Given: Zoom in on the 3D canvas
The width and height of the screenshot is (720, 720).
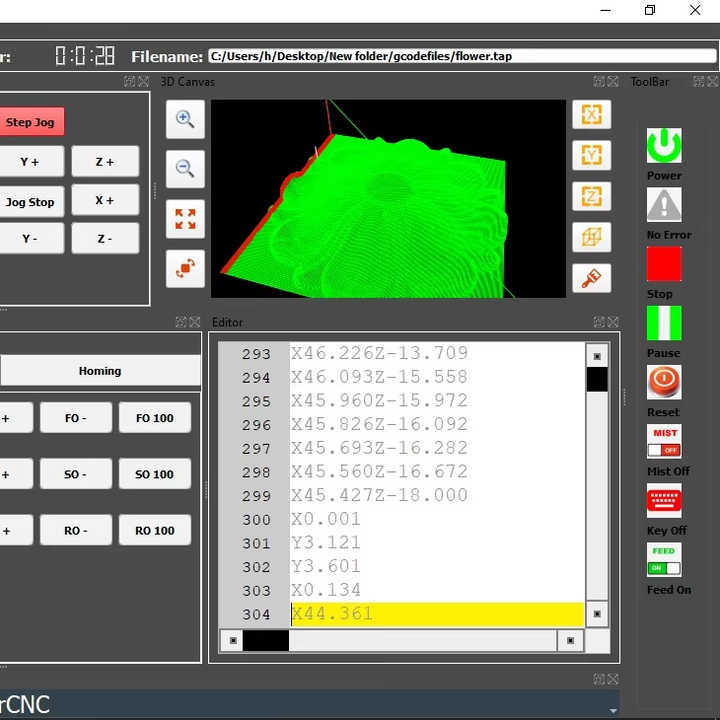Looking at the screenshot, I should pos(185,119).
